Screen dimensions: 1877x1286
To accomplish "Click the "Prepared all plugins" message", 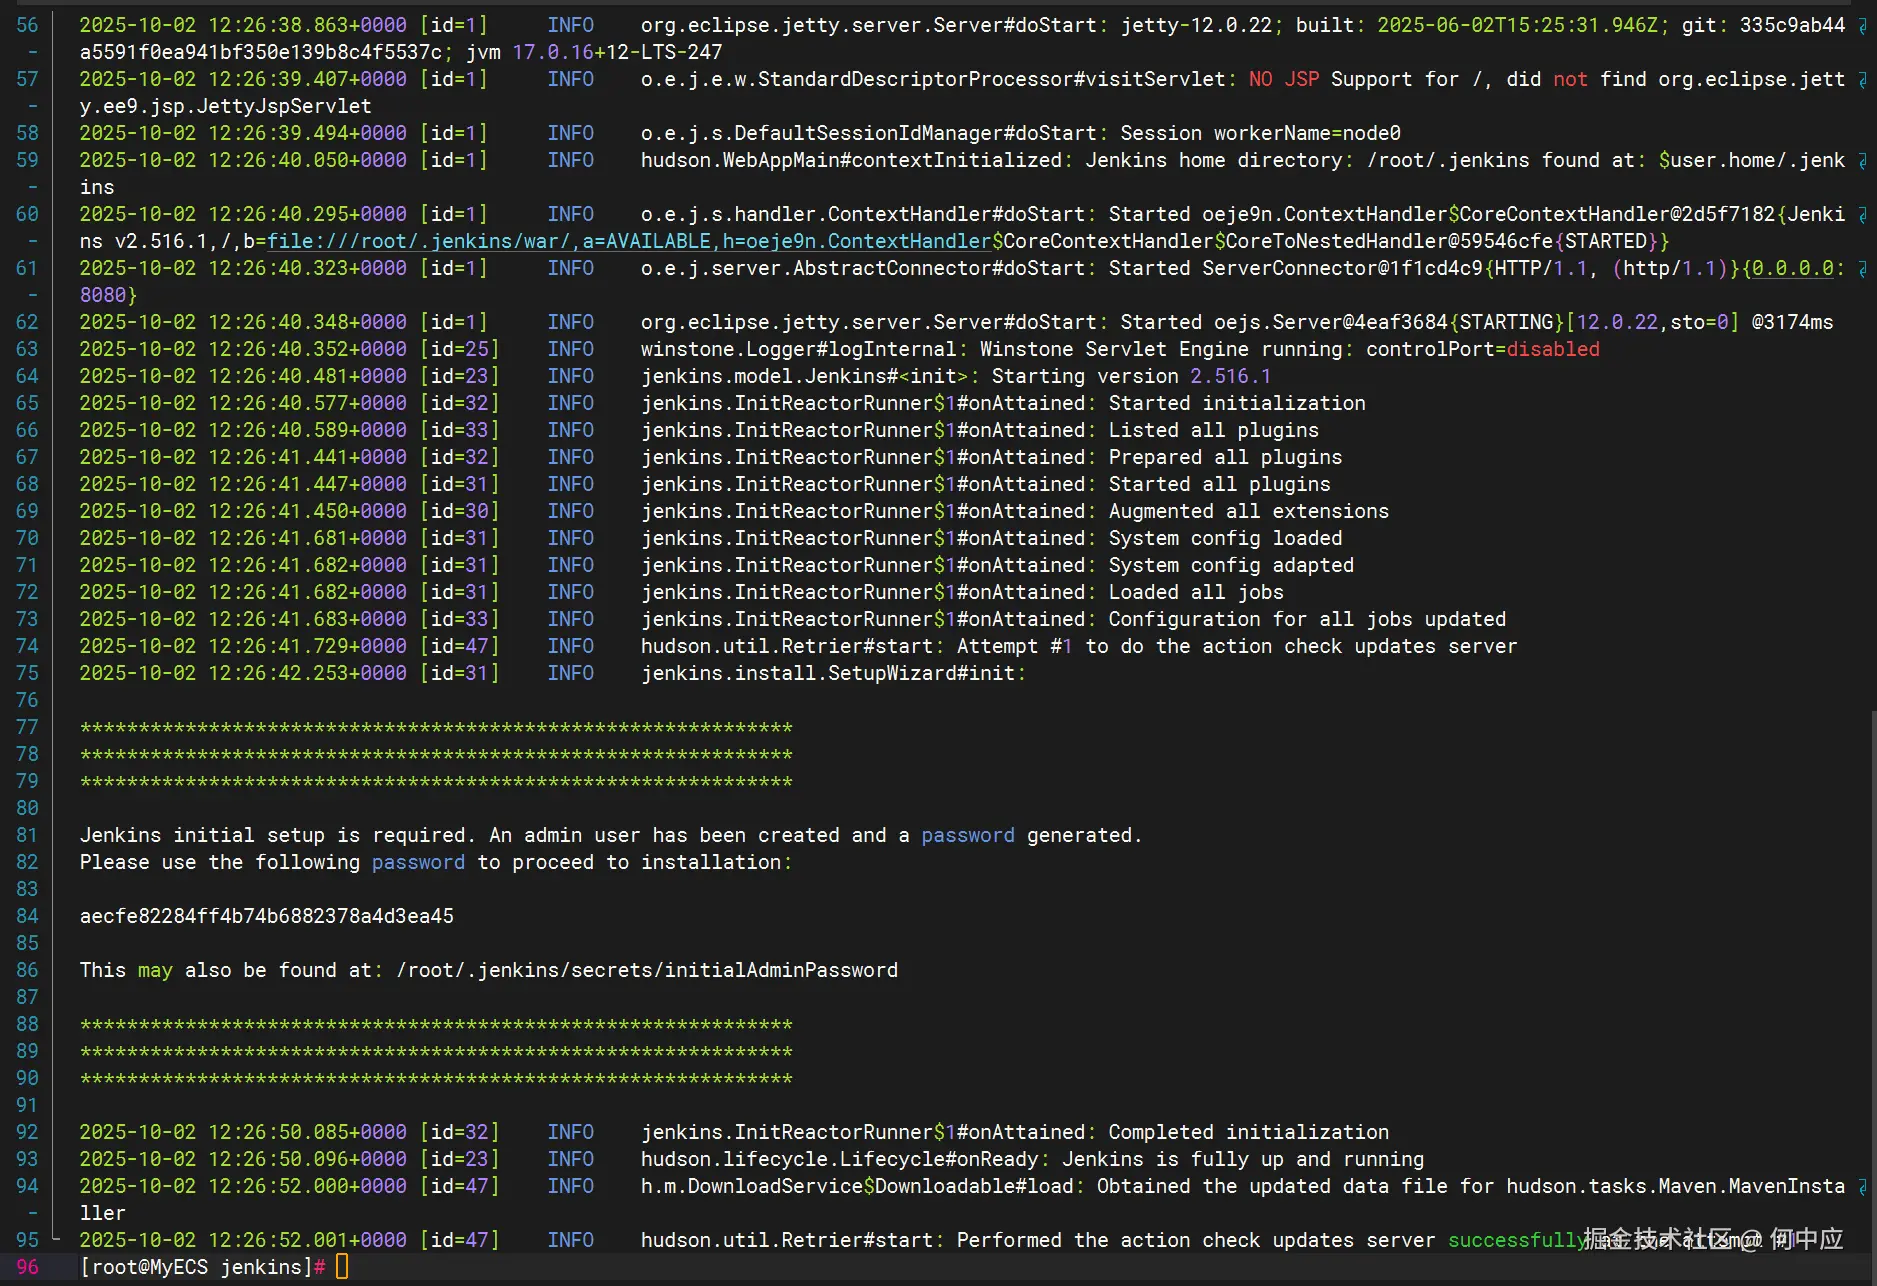I will tap(1226, 457).
